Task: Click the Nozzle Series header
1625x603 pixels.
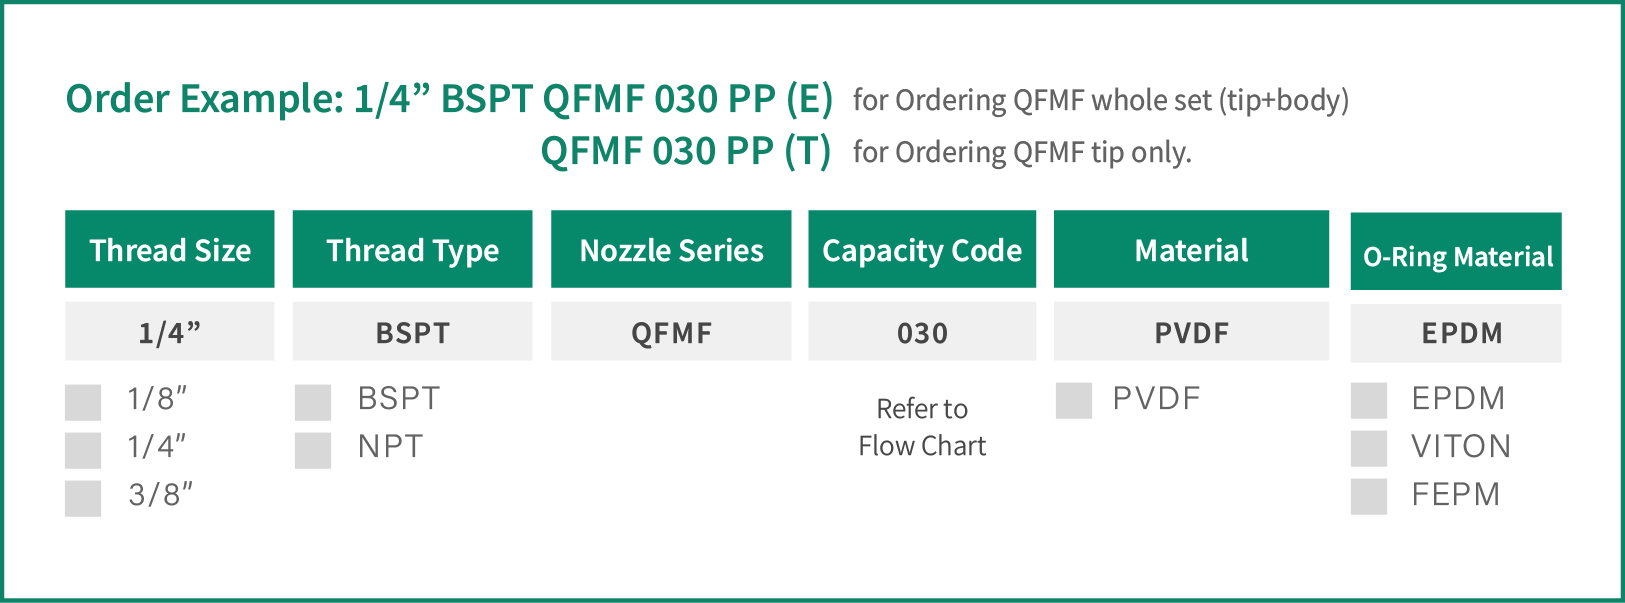Action: (x=671, y=249)
